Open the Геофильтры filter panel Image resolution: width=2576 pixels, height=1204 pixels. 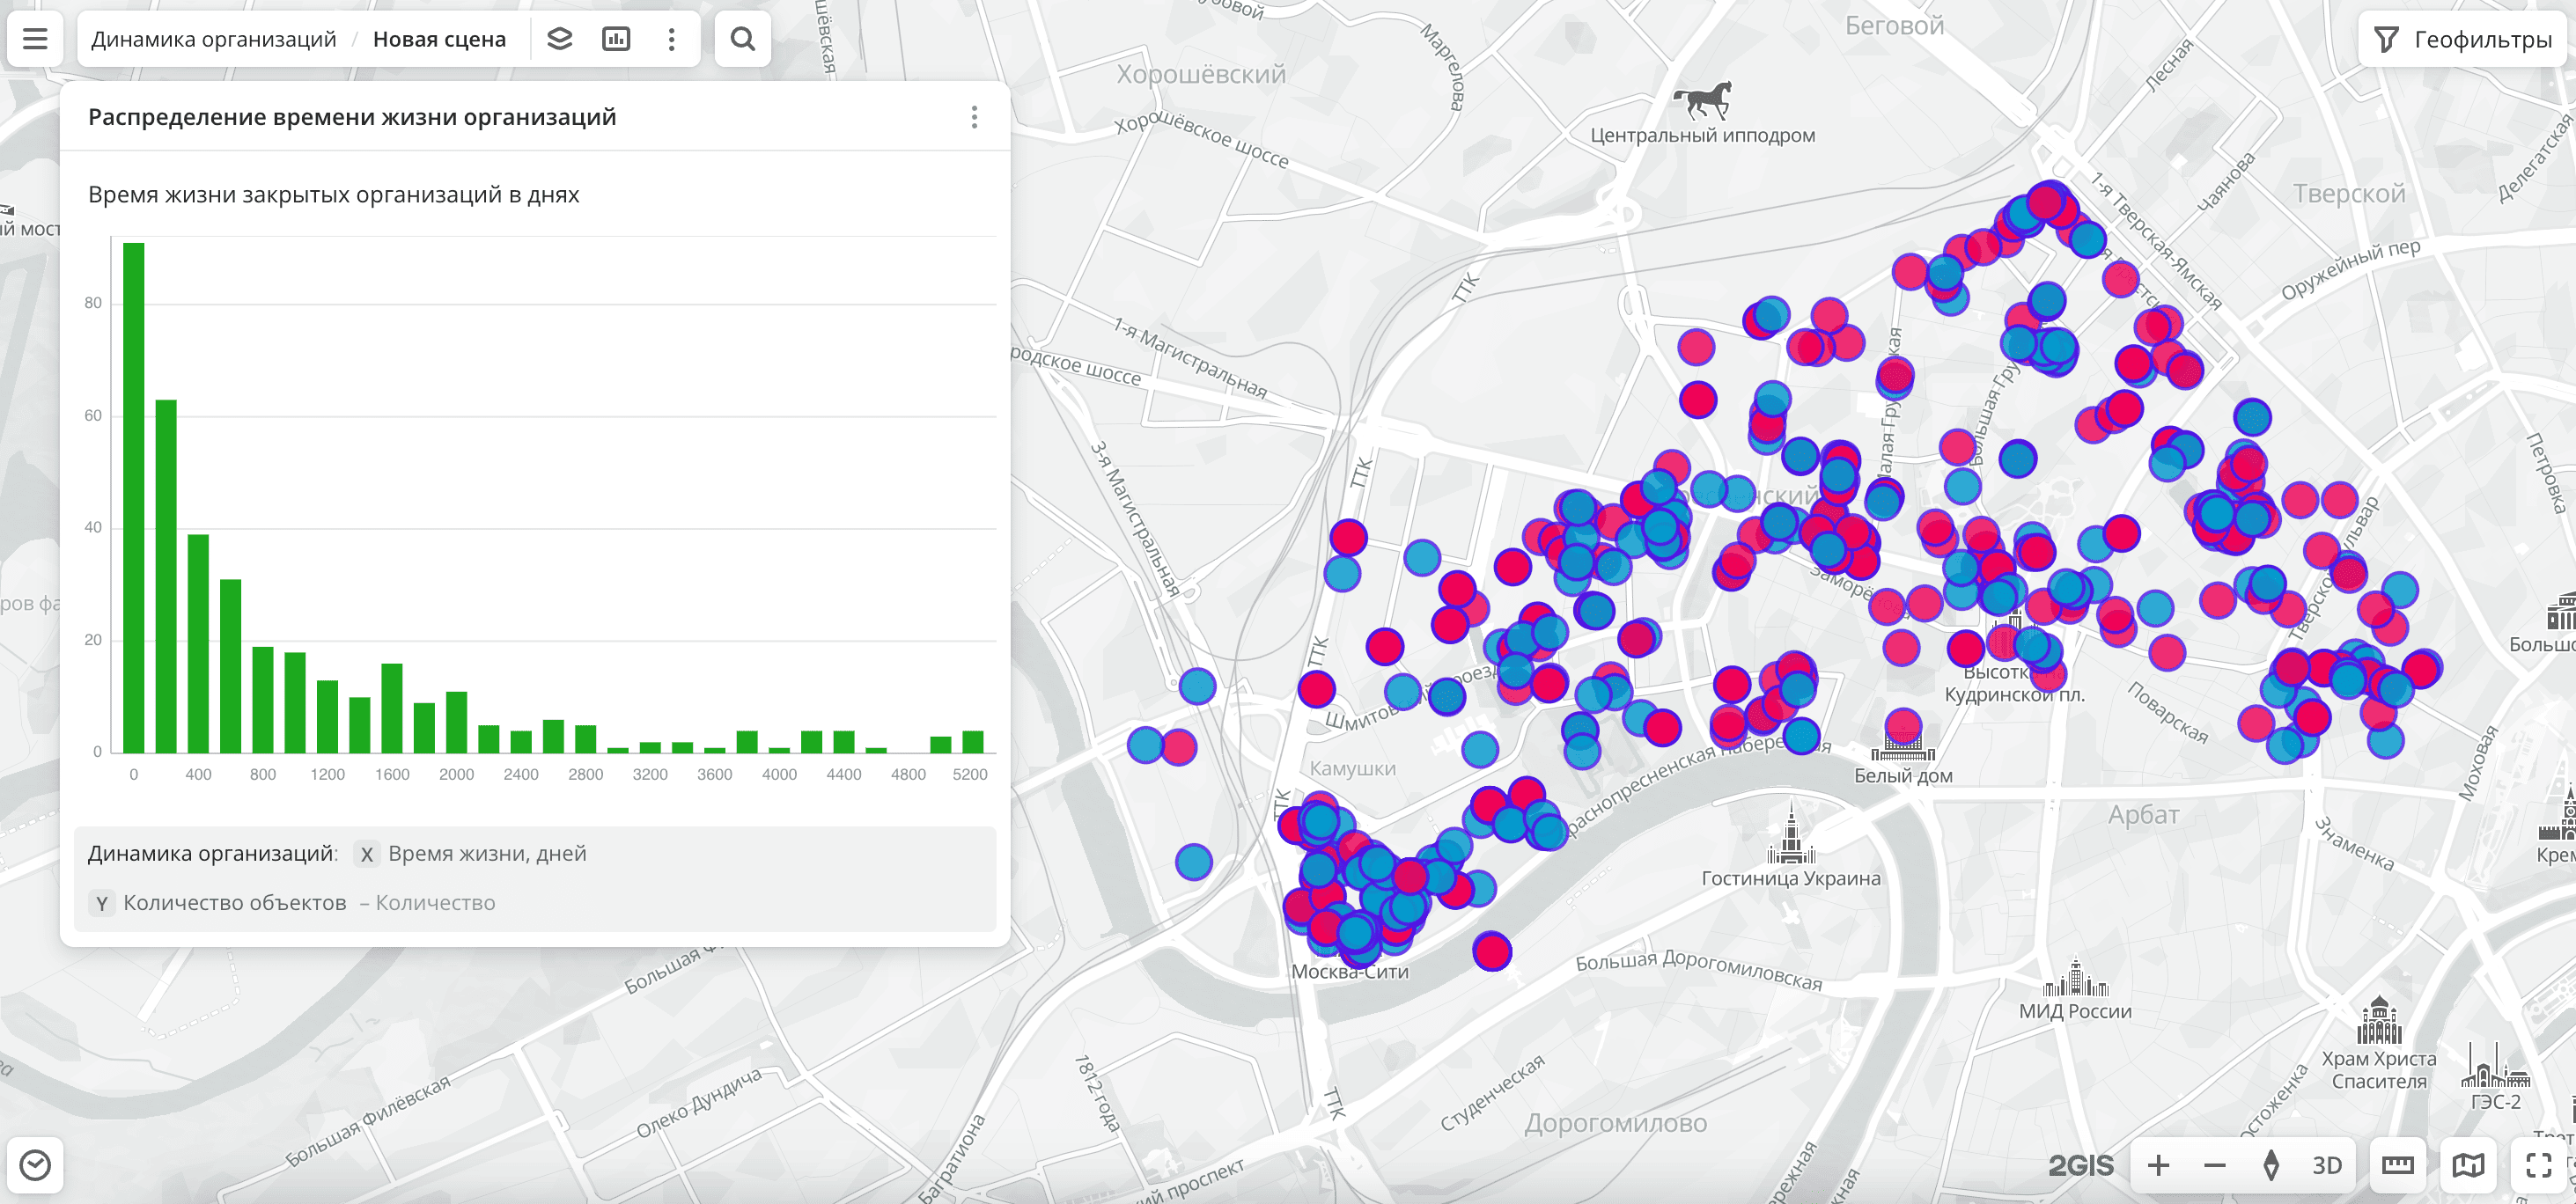2465,39
